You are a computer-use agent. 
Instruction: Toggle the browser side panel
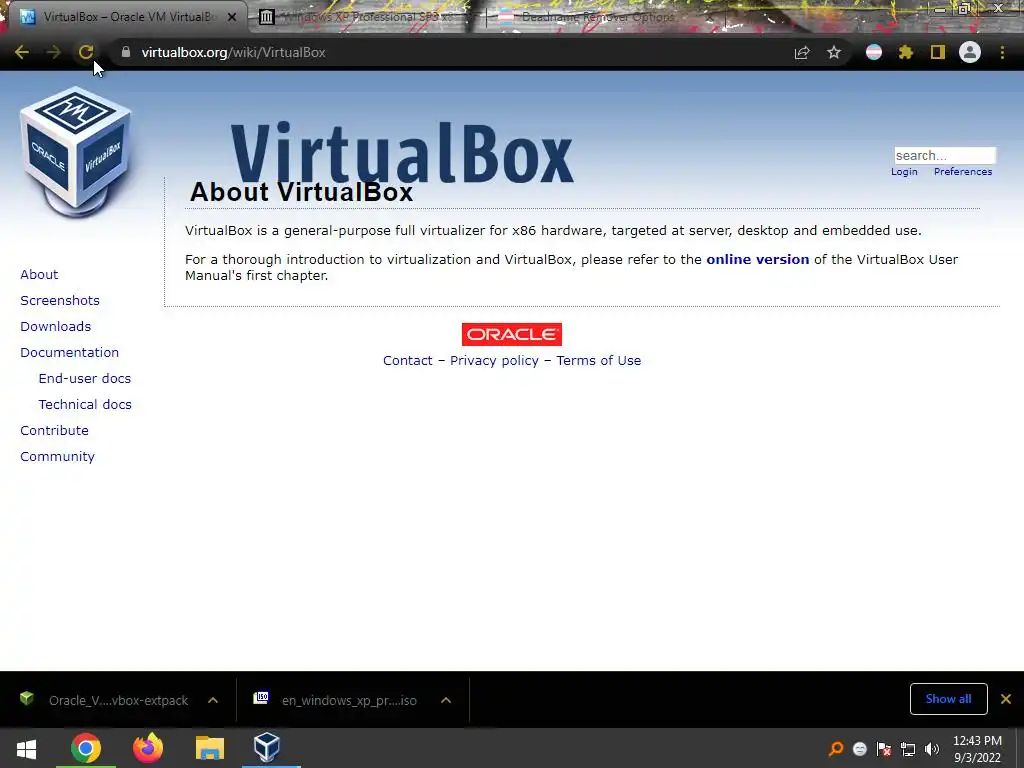tap(938, 52)
